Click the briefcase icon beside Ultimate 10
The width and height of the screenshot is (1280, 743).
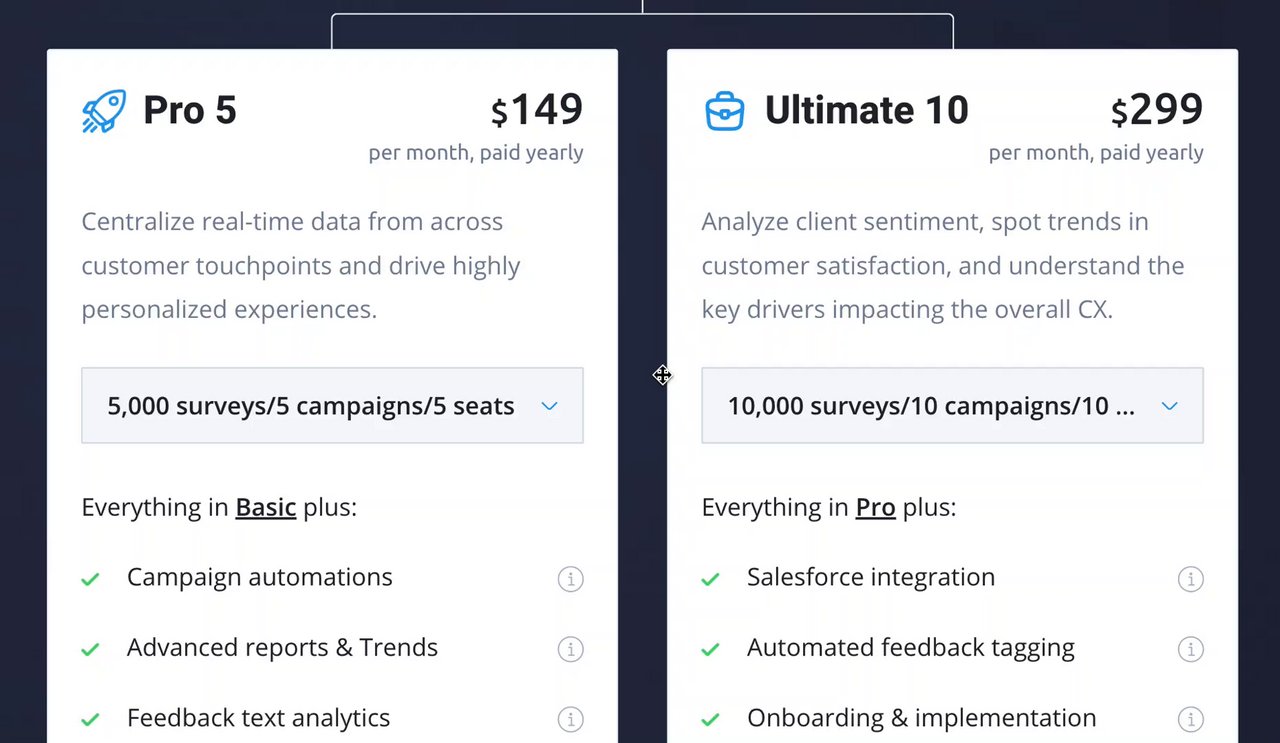coord(725,111)
